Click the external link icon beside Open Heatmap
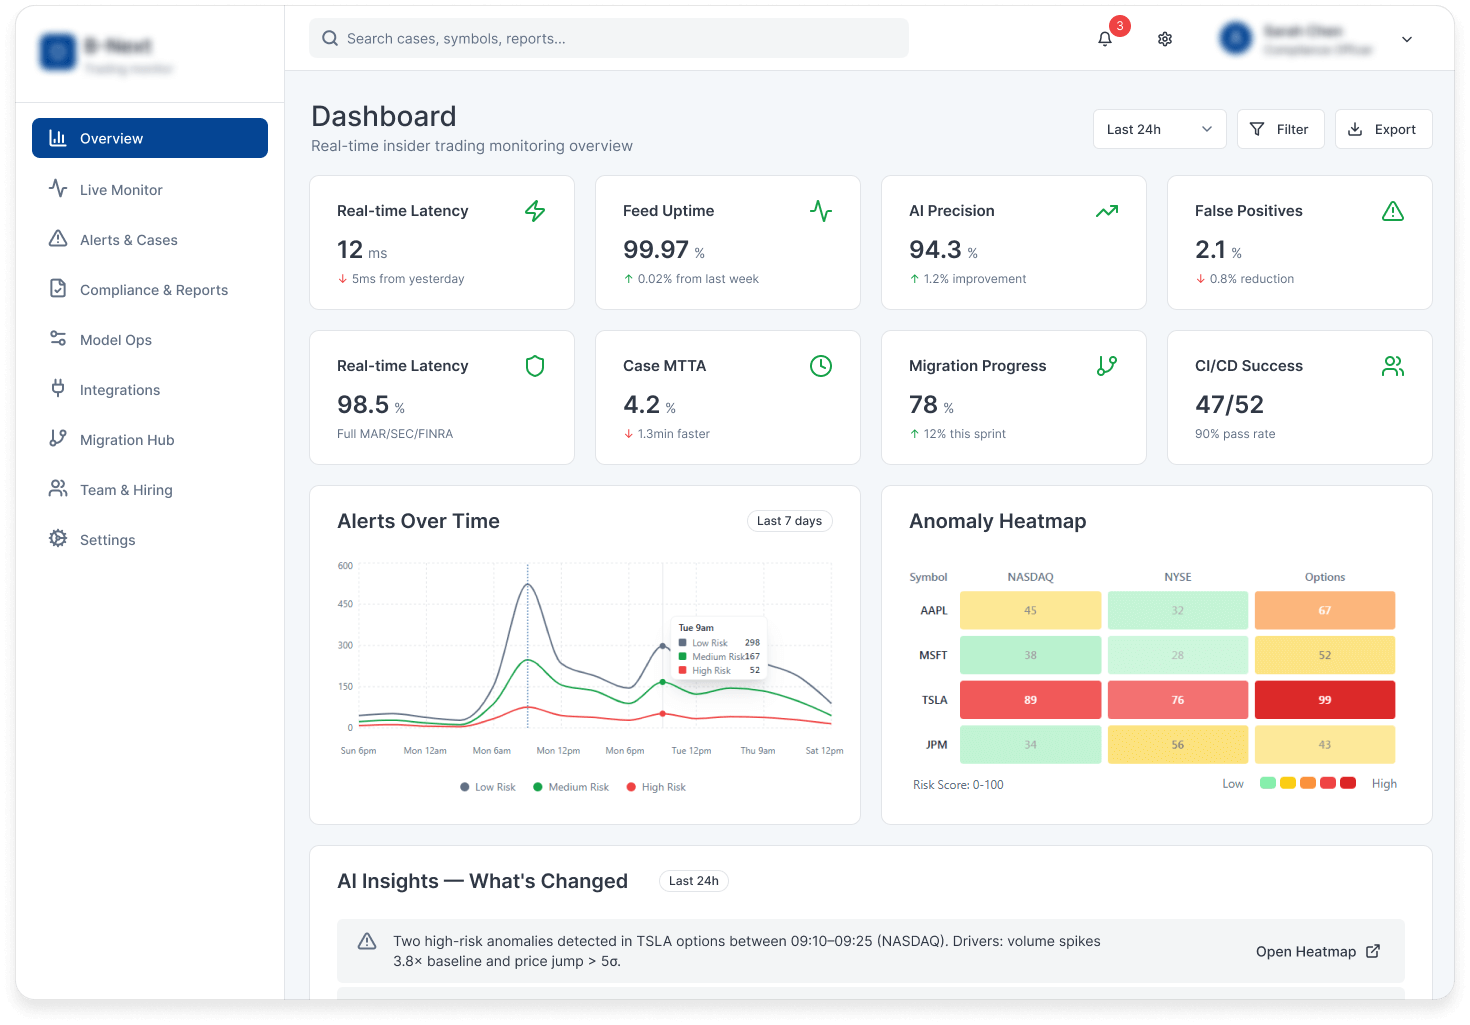The height and width of the screenshot is (1025, 1470). tap(1373, 951)
